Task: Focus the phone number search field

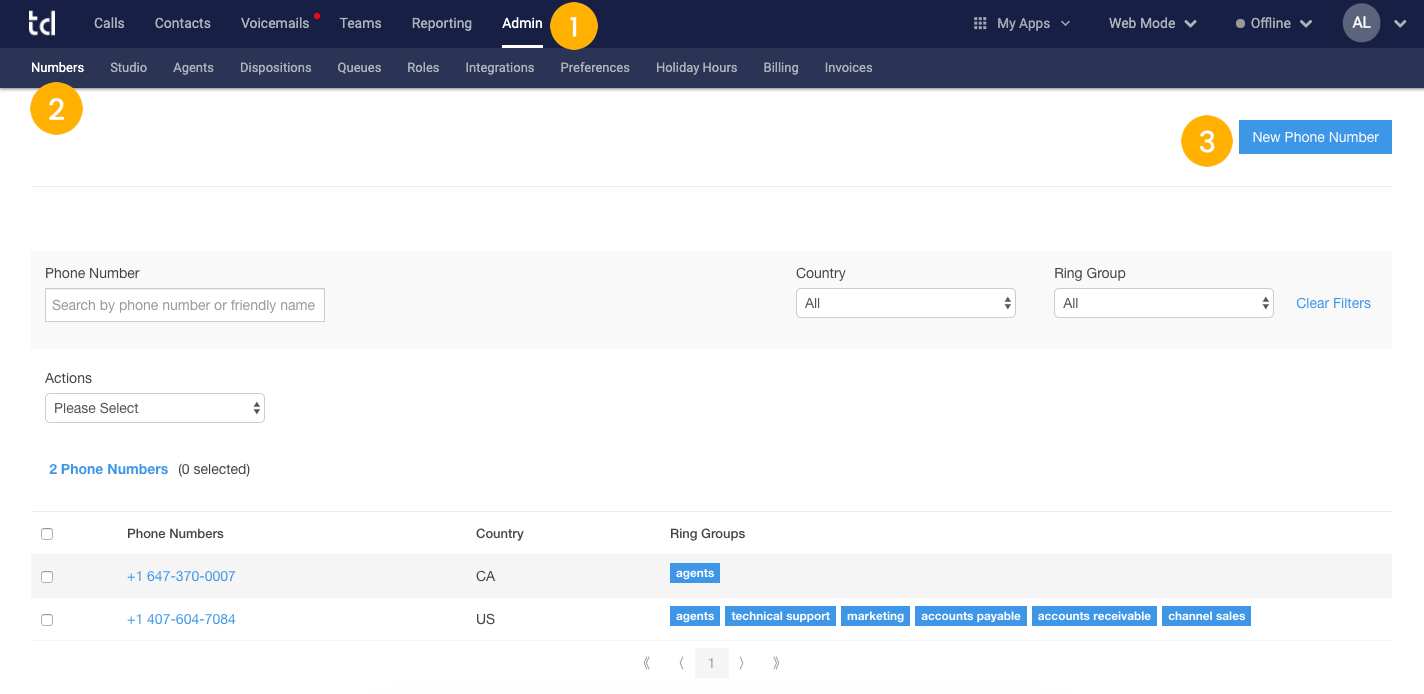Action: [x=185, y=305]
